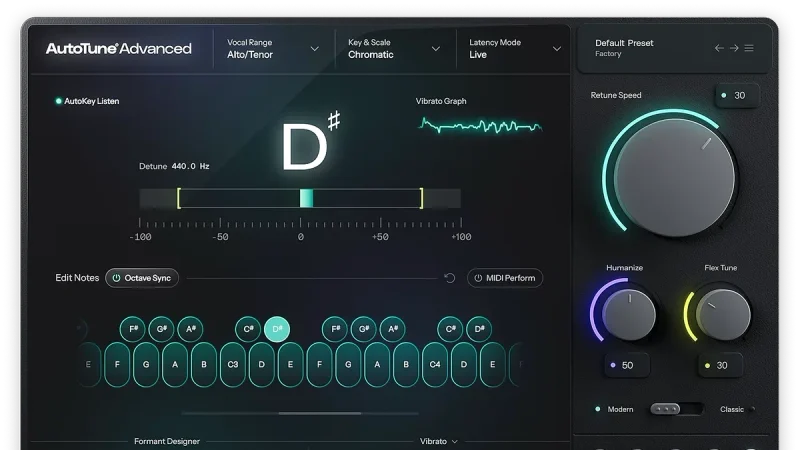Open the Vocal Range dropdown
Screen dimensions: 800x450
pyautogui.click(x=273, y=48)
